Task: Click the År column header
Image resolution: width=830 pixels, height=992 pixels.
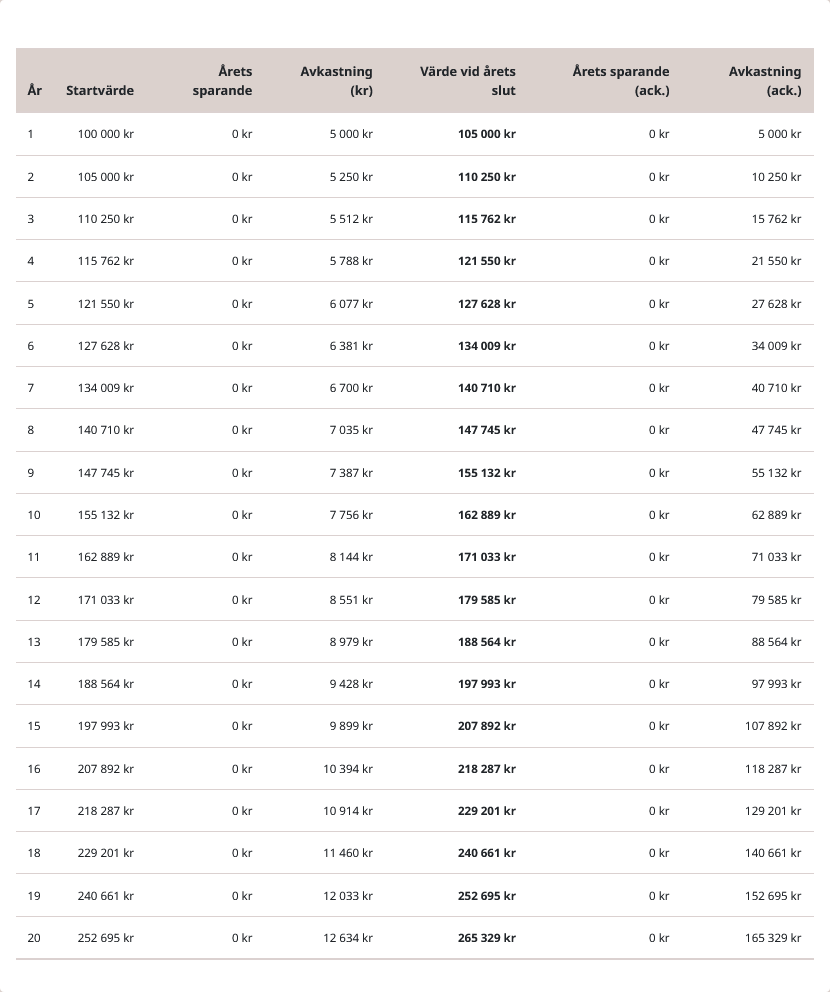Action: pyautogui.click(x=35, y=90)
